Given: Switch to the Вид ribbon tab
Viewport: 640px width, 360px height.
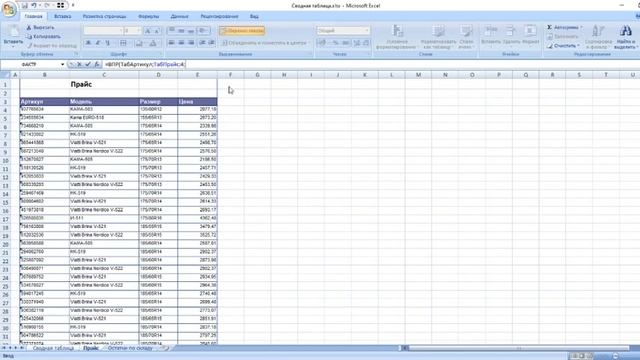Looking at the screenshot, I should click(254, 16).
